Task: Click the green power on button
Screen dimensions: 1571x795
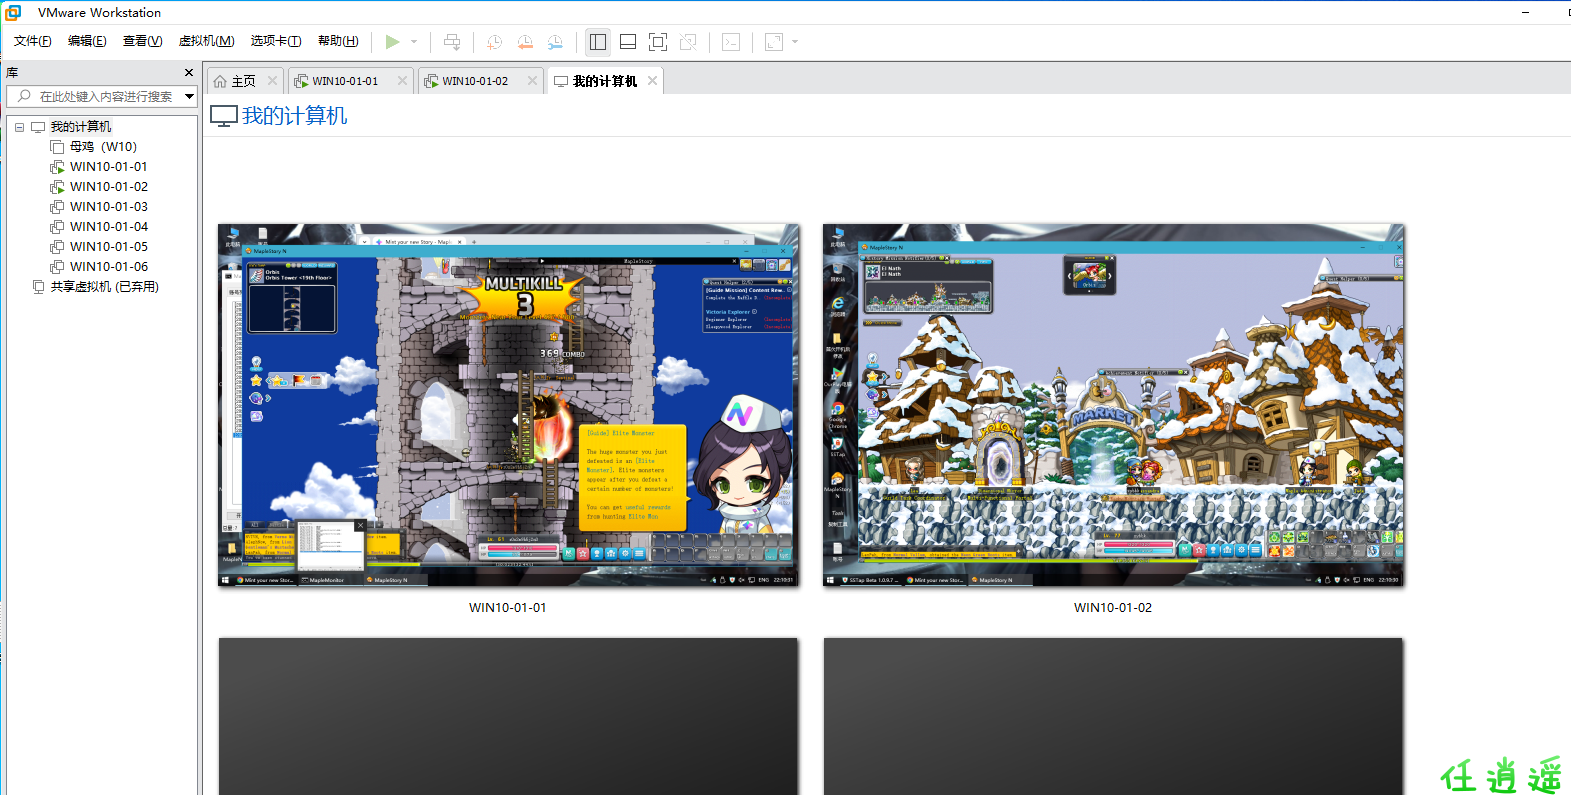Action: (392, 41)
